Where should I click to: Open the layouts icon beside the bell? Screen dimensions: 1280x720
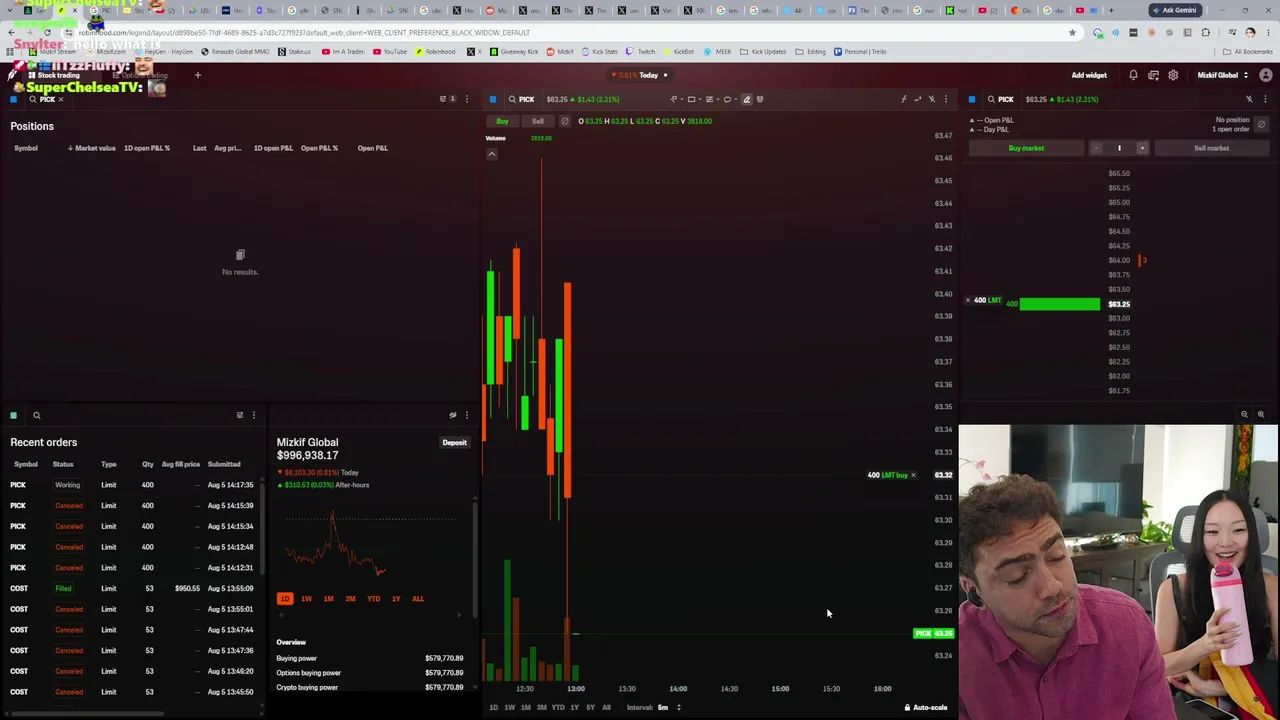point(1153,75)
